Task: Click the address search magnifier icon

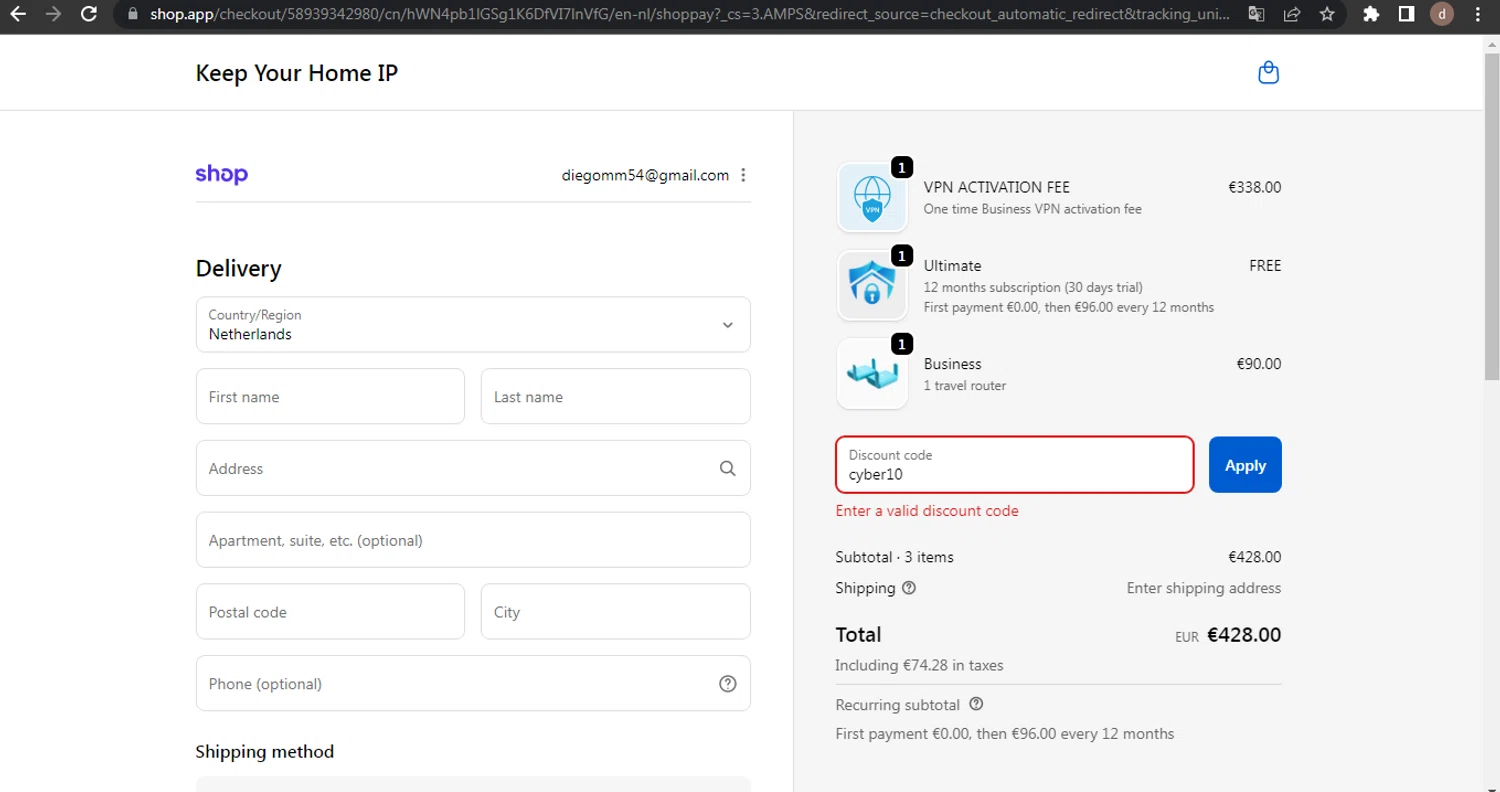Action: point(727,468)
